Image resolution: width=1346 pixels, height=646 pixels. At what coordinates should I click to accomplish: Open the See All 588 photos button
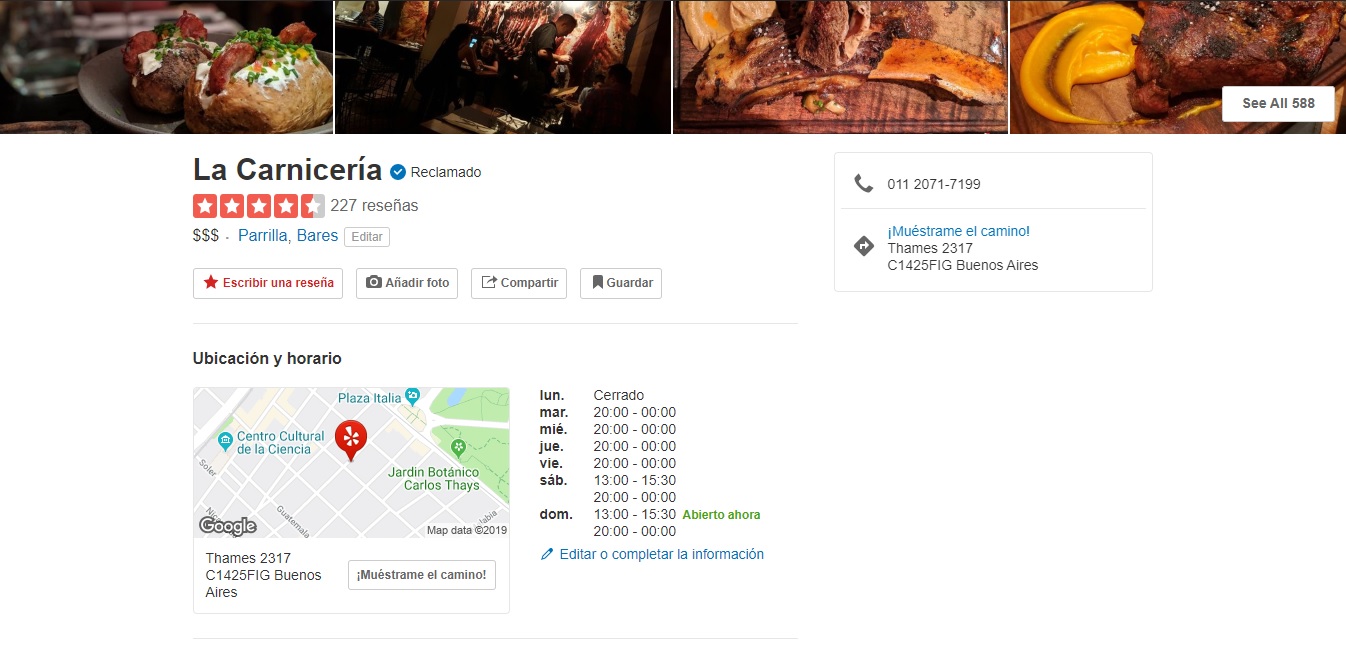[1278, 103]
